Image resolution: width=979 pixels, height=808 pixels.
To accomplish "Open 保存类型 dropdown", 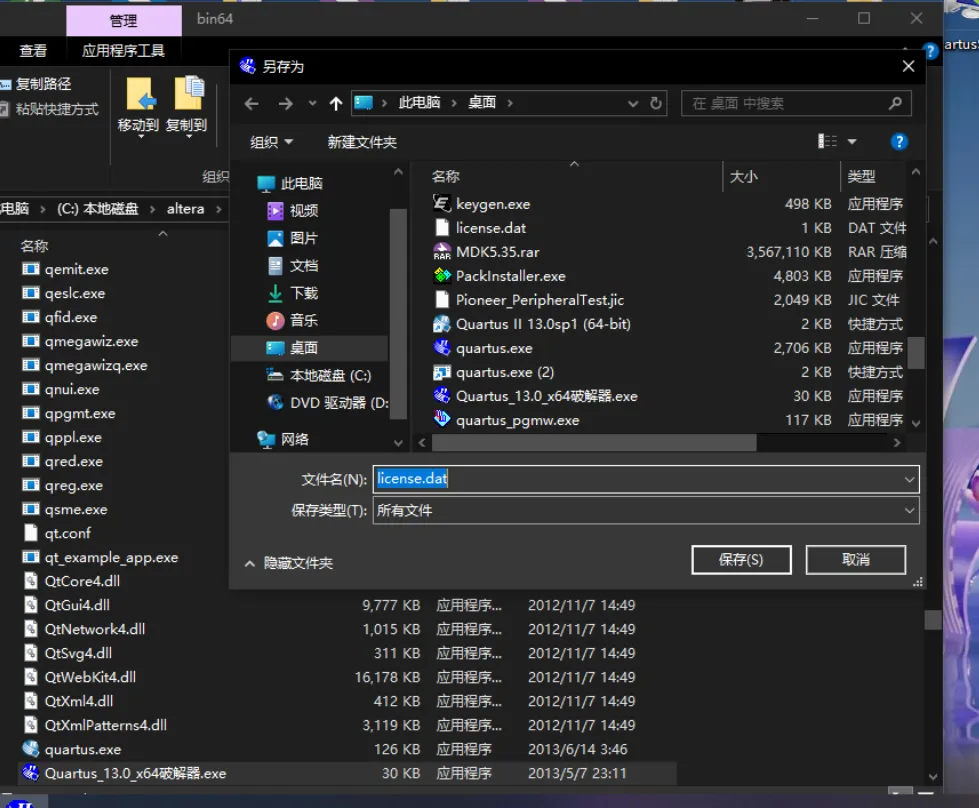I will tap(646, 511).
